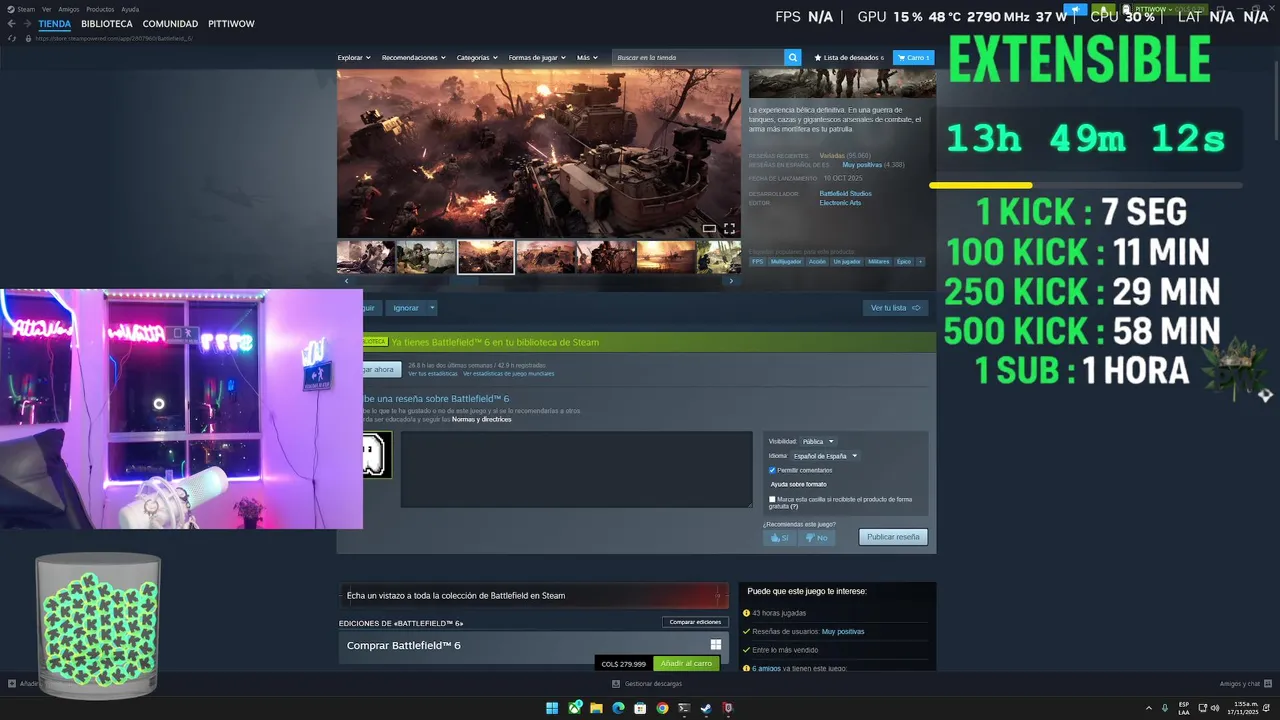Screen dimensions: 1280x720
Task: Open the BIBLIOTECA tab
Action: (x=107, y=23)
